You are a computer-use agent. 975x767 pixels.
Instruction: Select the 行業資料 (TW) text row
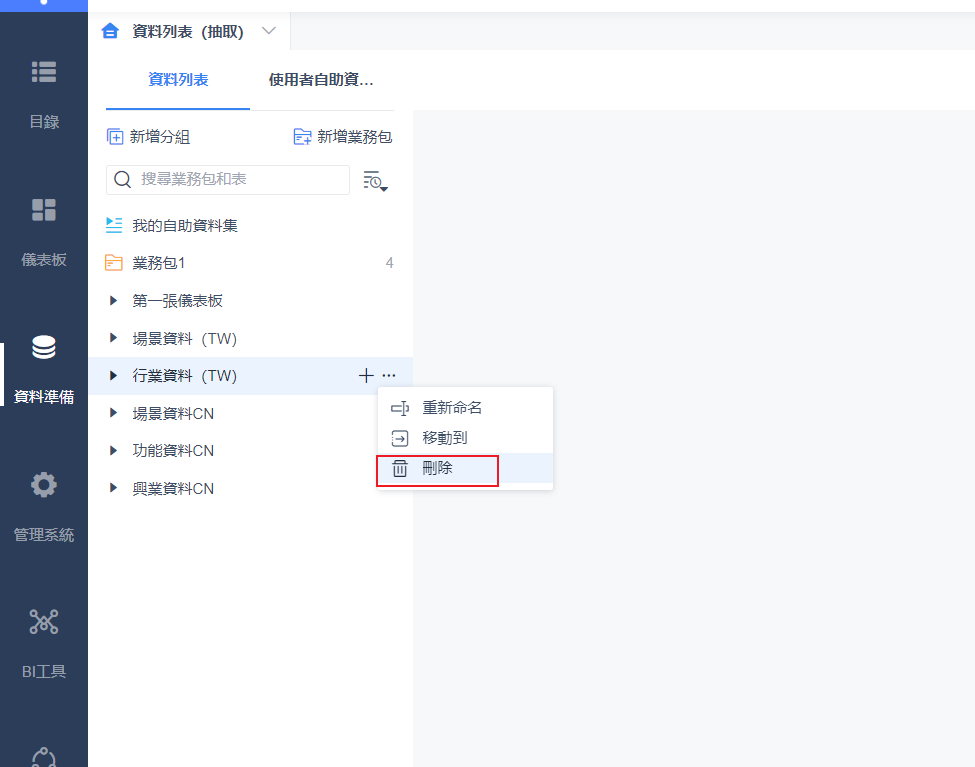click(x=185, y=376)
